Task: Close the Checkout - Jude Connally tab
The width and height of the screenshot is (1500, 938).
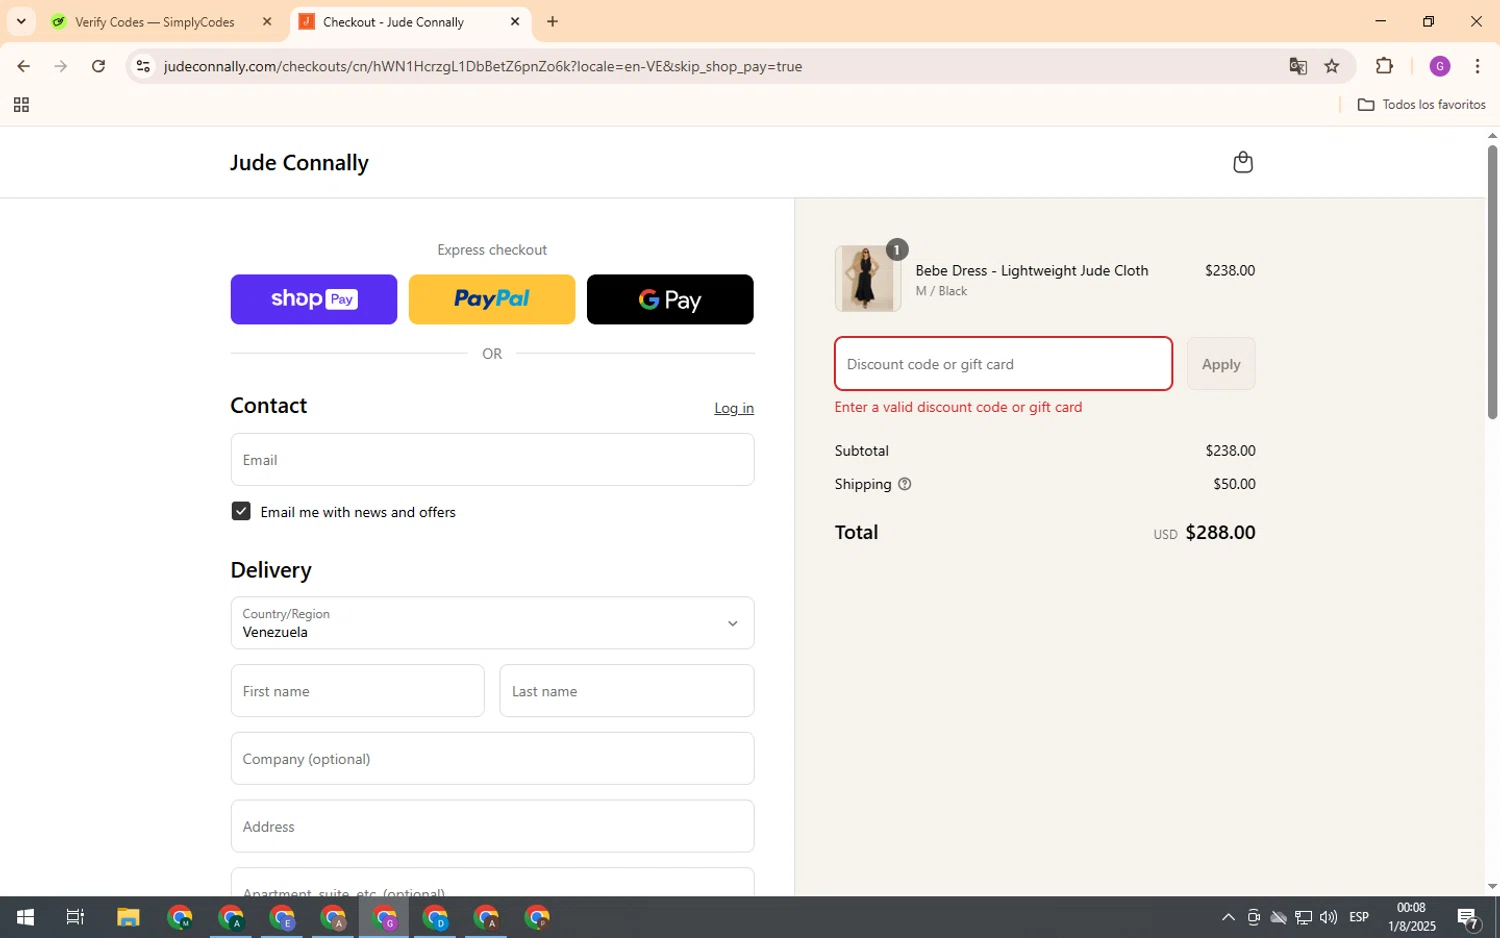Action: (515, 21)
